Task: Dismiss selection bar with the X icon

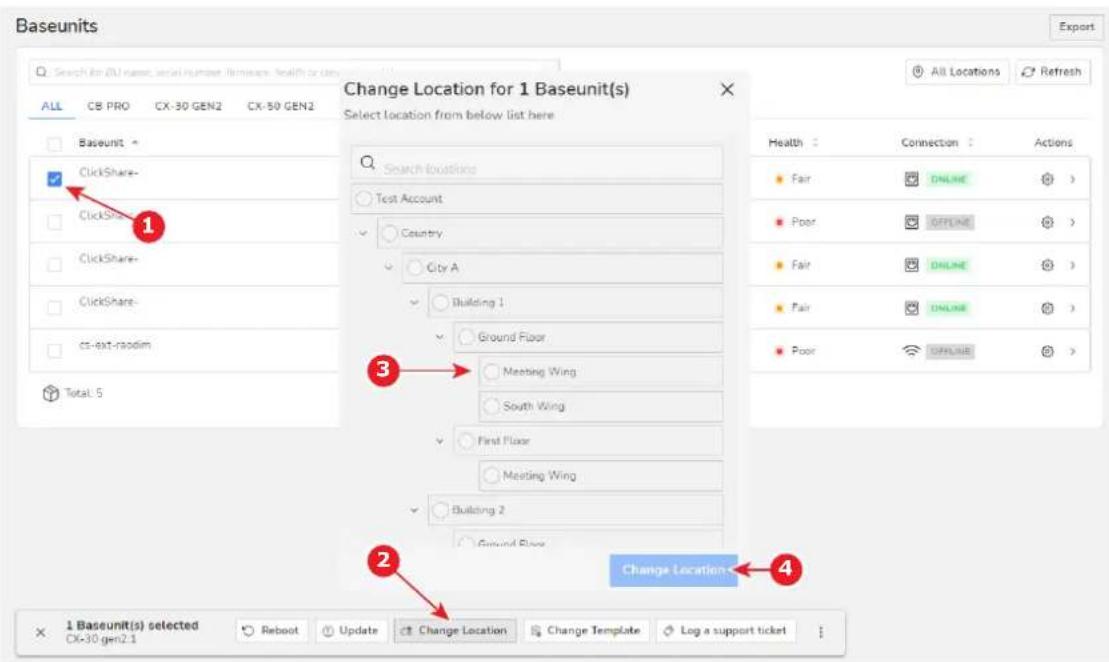Action: click(x=41, y=632)
